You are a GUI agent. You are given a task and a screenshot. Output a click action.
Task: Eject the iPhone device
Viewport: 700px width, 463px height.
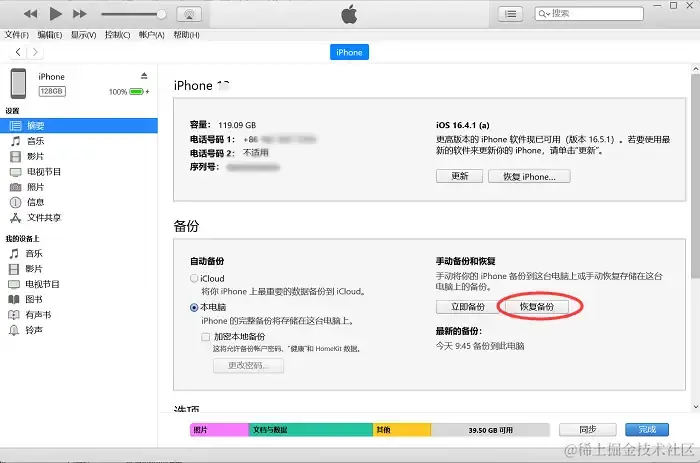[144, 76]
